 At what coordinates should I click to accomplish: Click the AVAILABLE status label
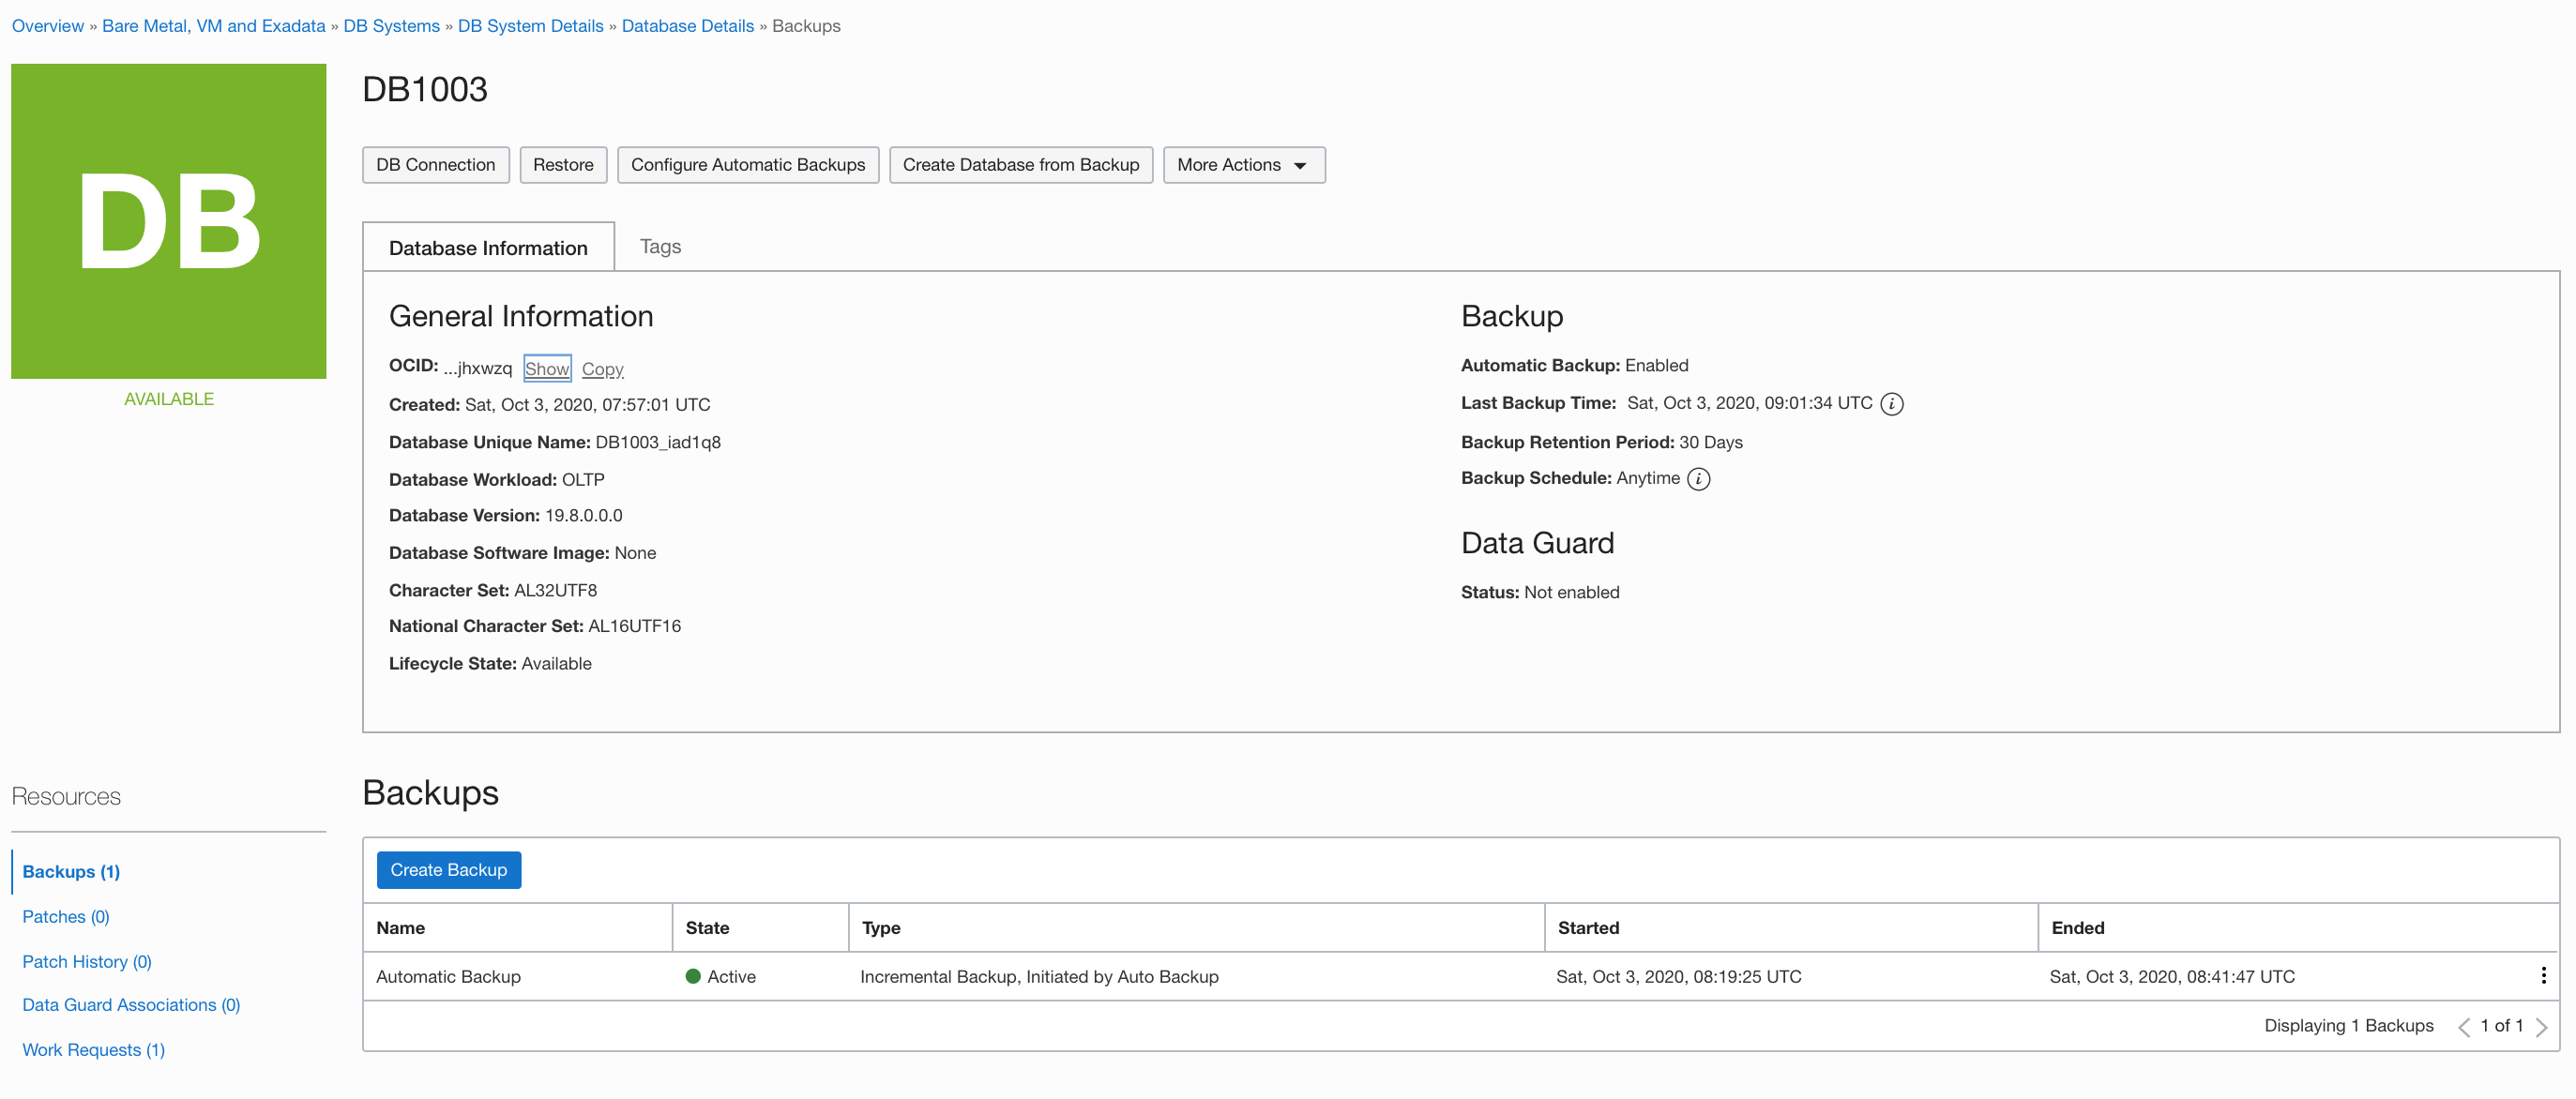169,399
